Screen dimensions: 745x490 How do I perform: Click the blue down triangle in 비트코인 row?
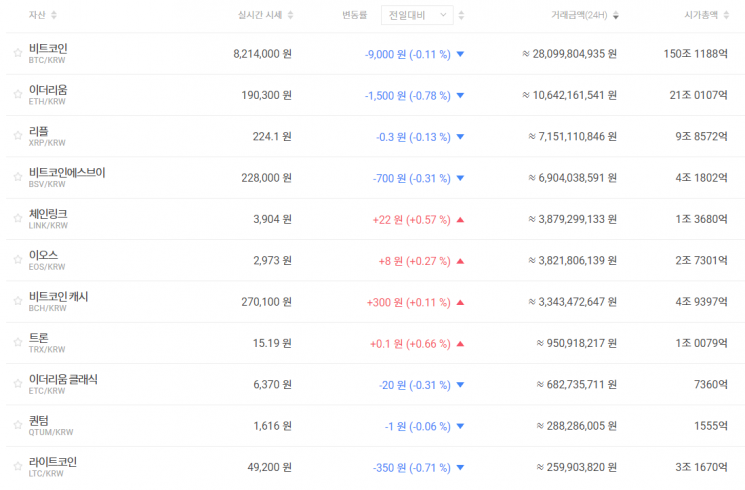coord(460,54)
